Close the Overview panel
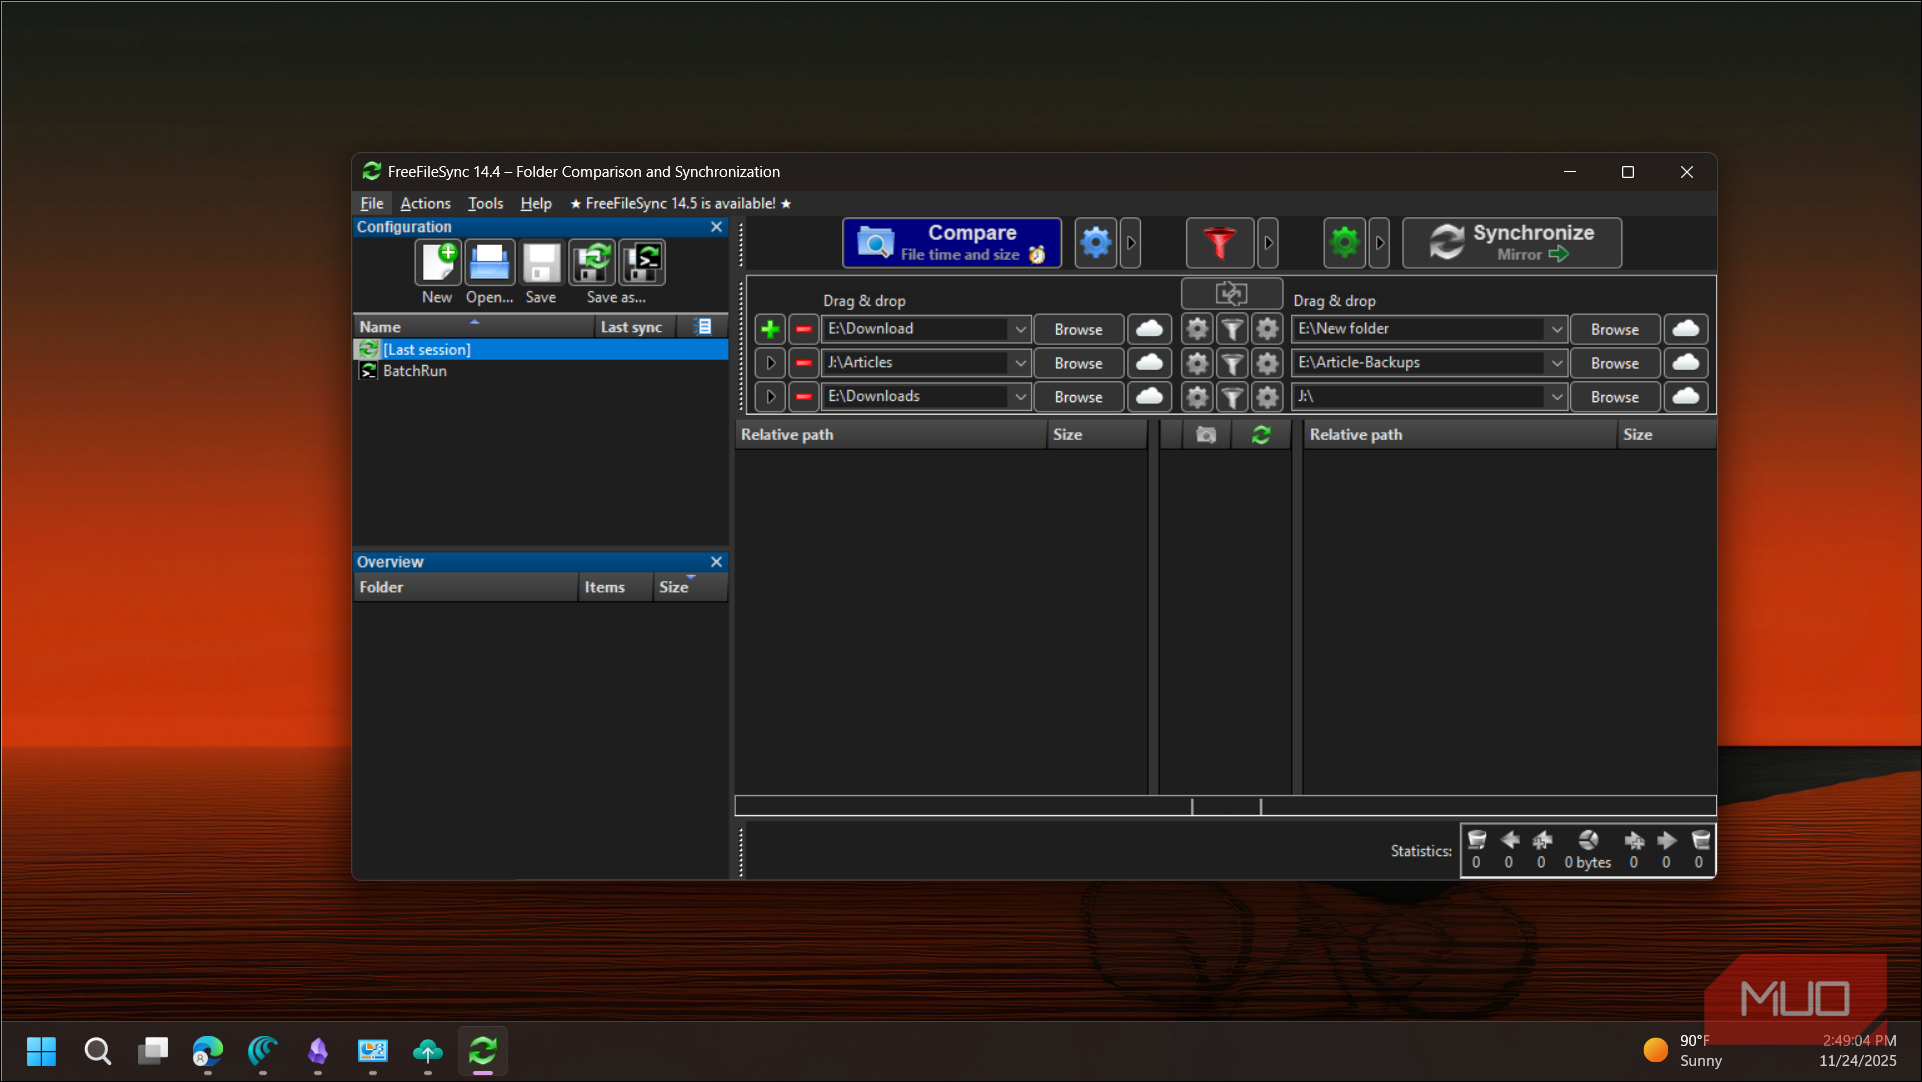The image size is (1922, 1082). 716,562
